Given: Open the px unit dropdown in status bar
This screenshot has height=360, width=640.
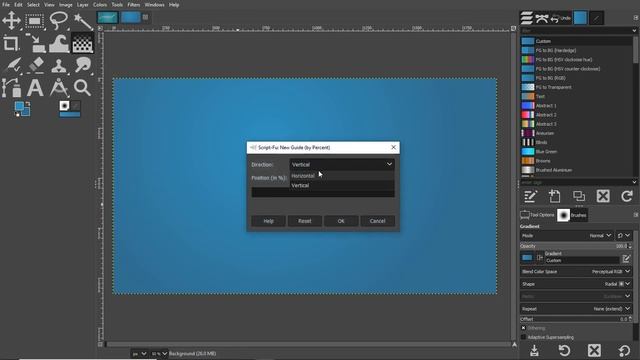Looking at the screenshot, I should click(x=139, y=353).
